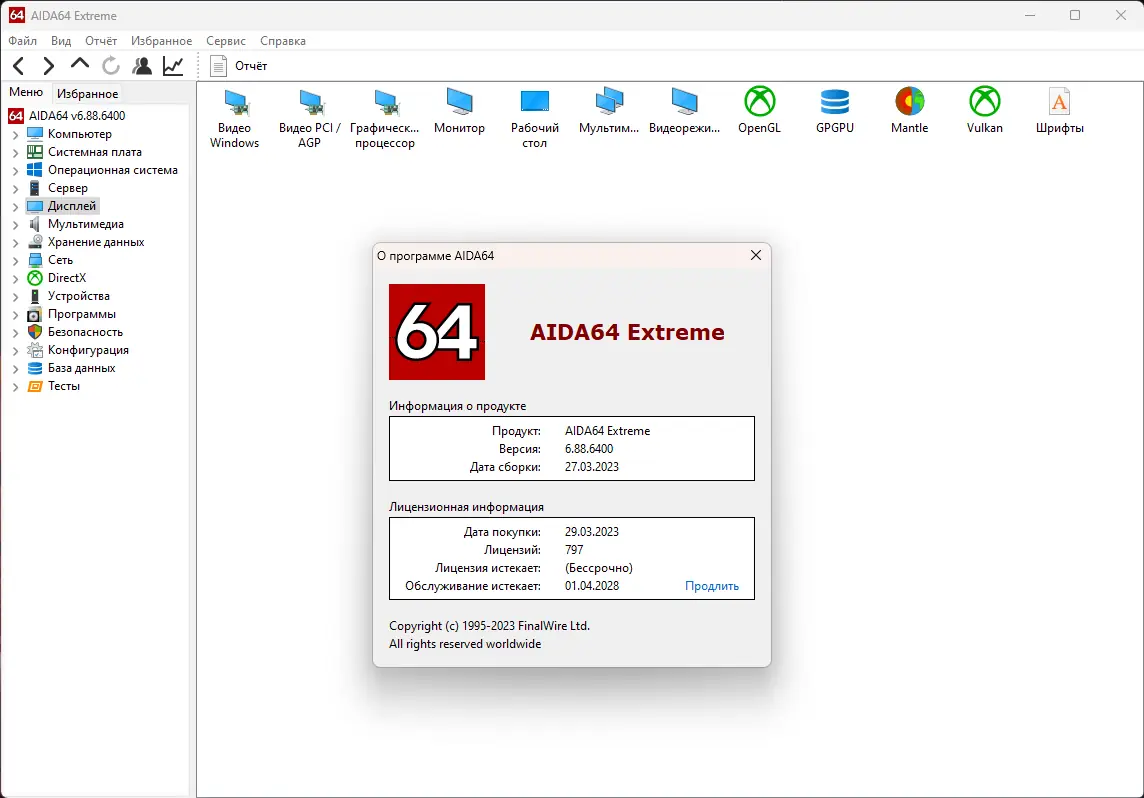Expand the Хранение данных tree node
This screenshot has height=798, width=1144.
tap(15, 242)
